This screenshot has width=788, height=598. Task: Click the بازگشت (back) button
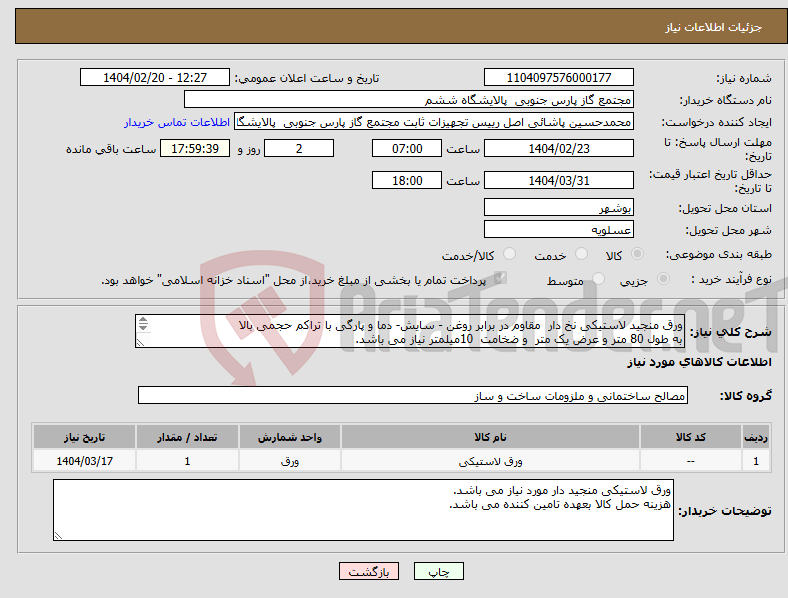(369, 571)
